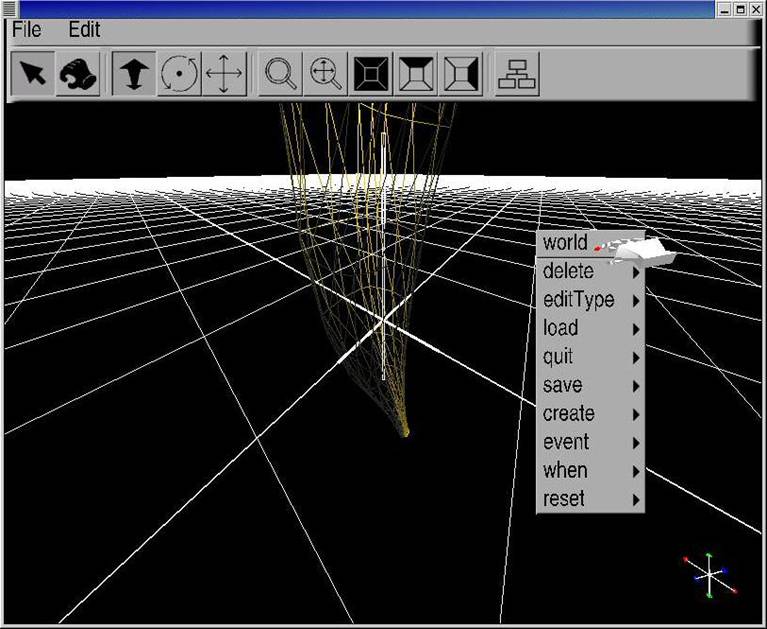Choose editType in the world menu
Screen dimensions: 767x629
590,300
